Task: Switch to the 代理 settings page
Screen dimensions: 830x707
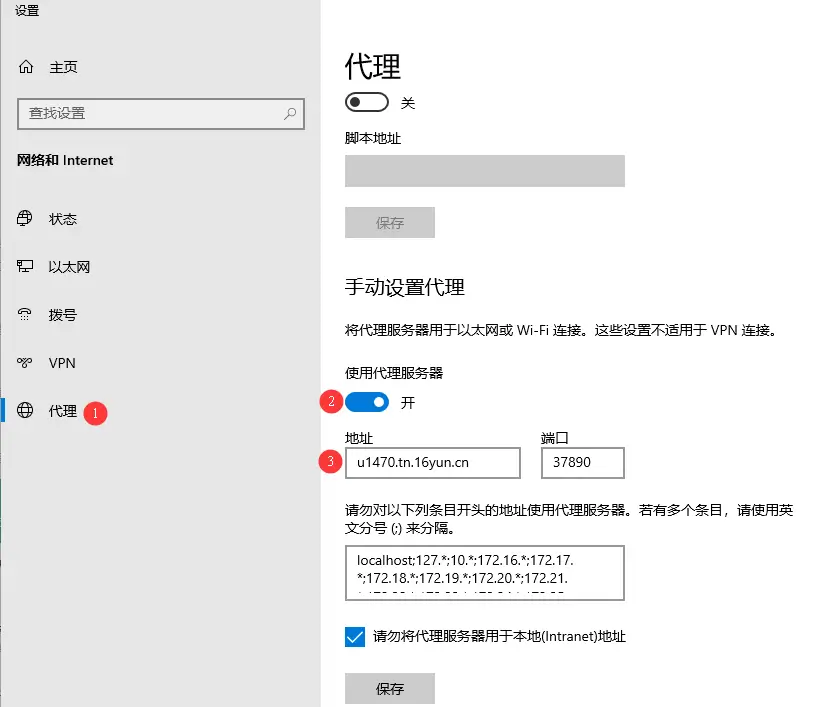Action: click(x=60, y=411)
